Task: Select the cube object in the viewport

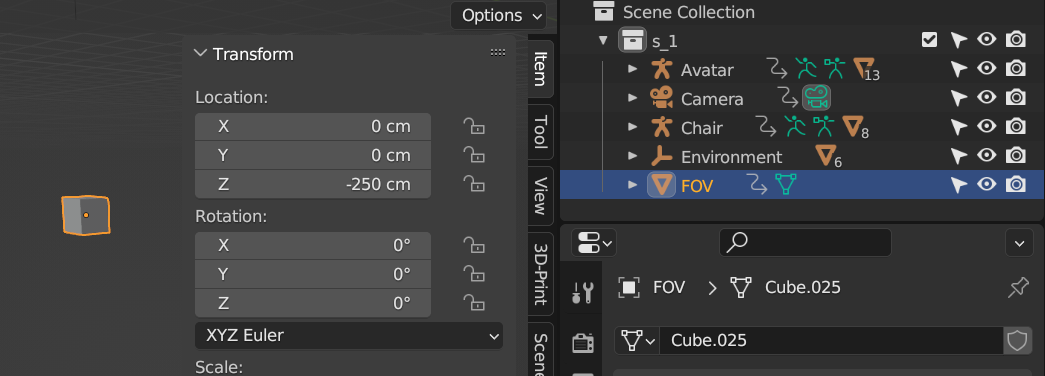Action: [x=86, y=215]
